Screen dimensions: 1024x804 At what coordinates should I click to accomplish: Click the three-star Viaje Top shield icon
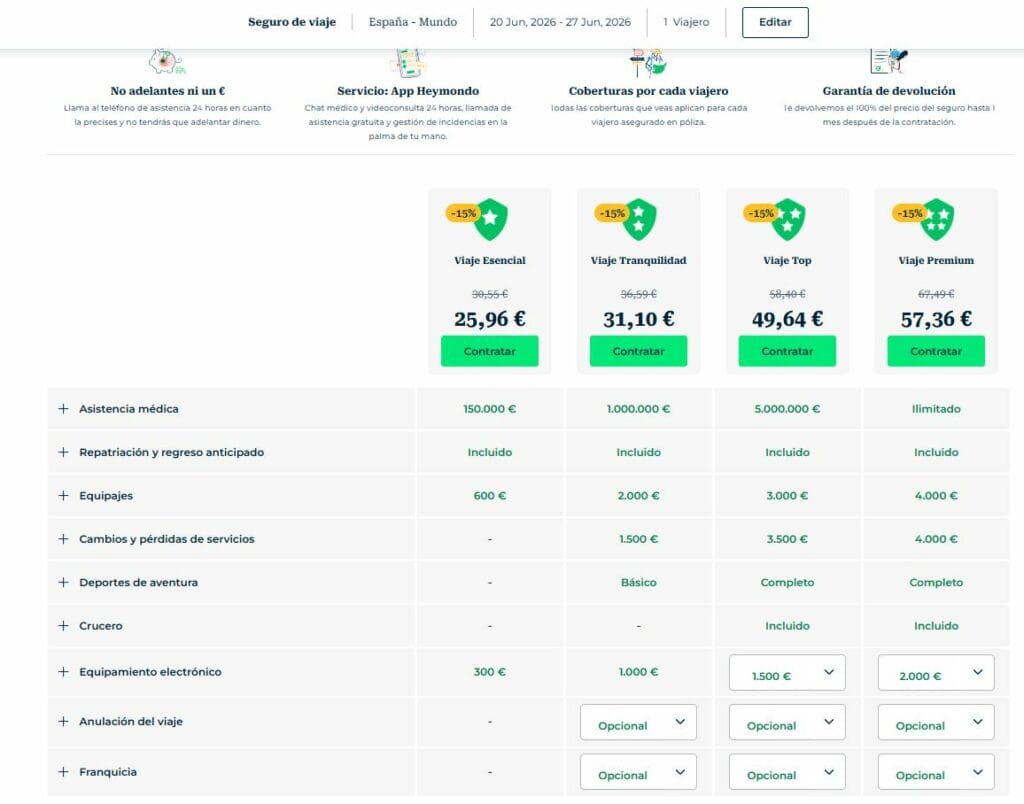tap(788, 219)
